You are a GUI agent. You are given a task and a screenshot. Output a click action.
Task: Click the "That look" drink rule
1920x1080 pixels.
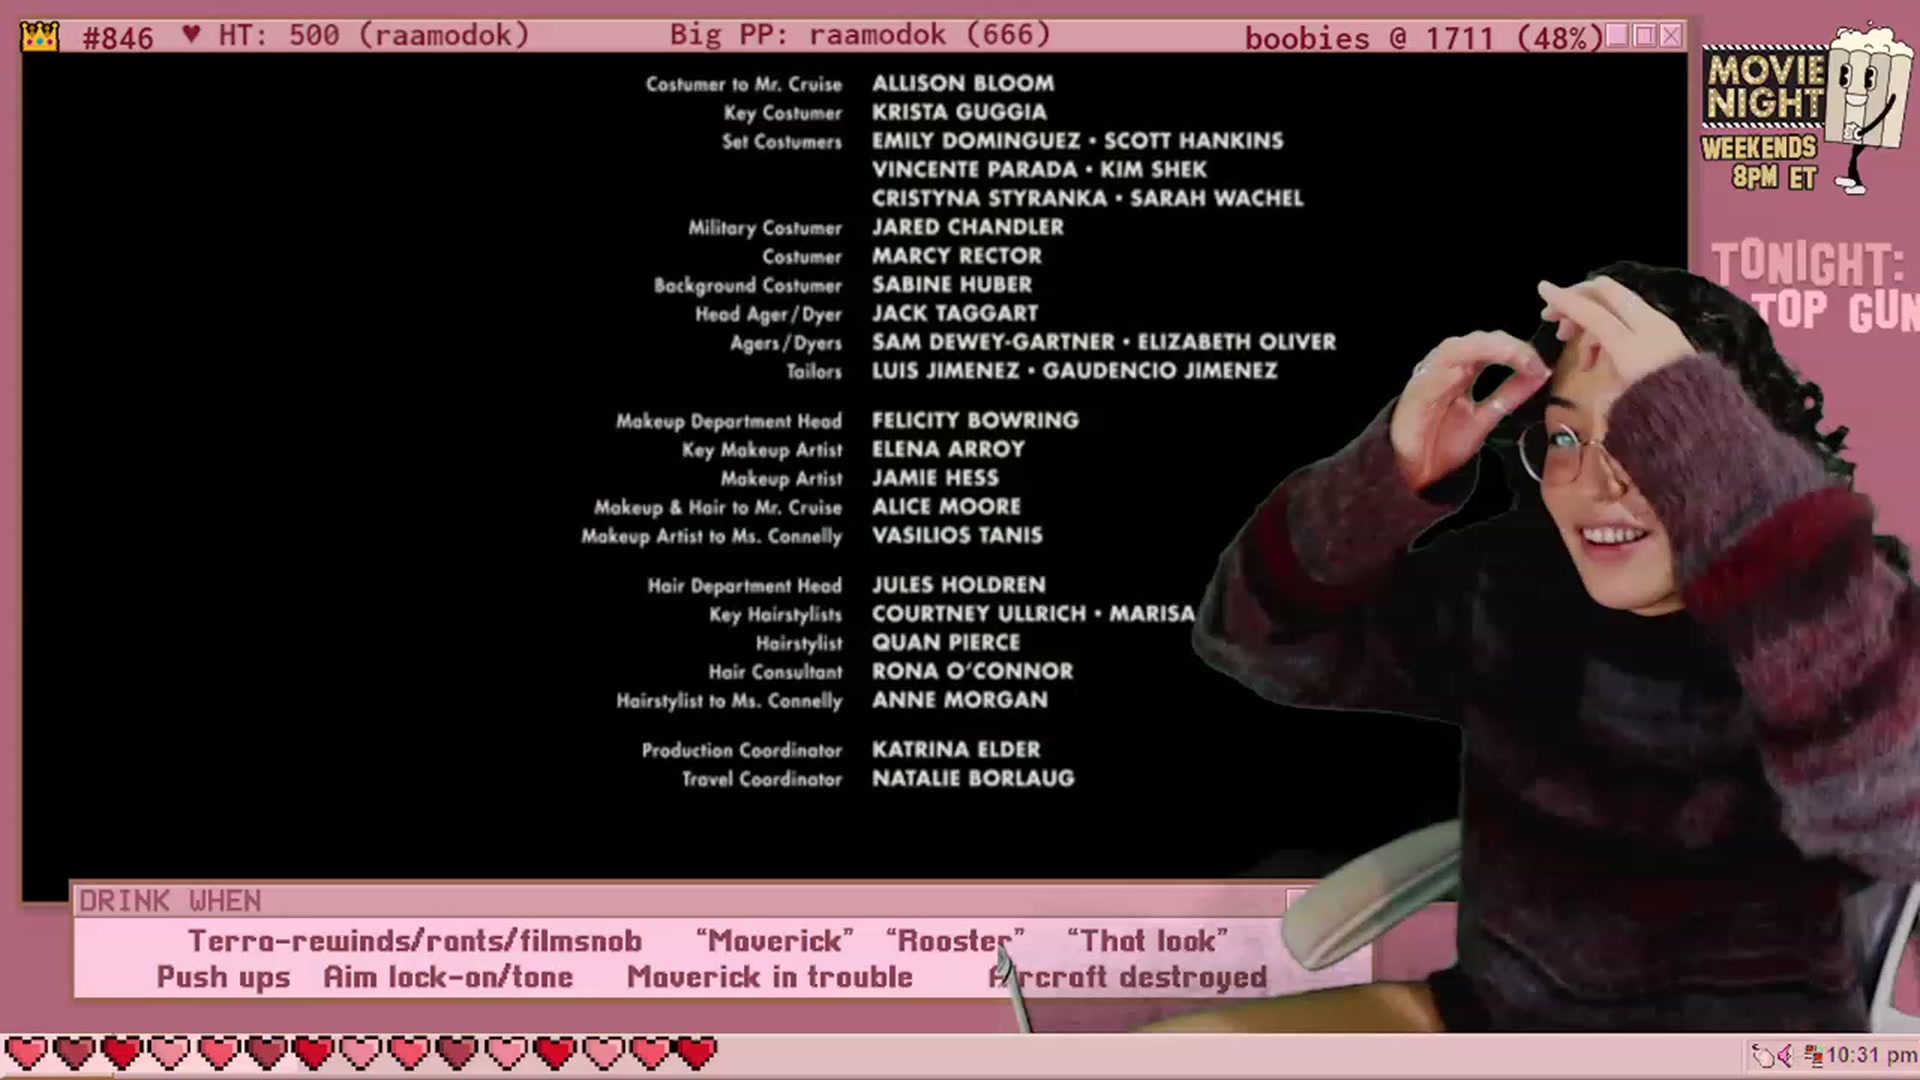point(1147,941)
